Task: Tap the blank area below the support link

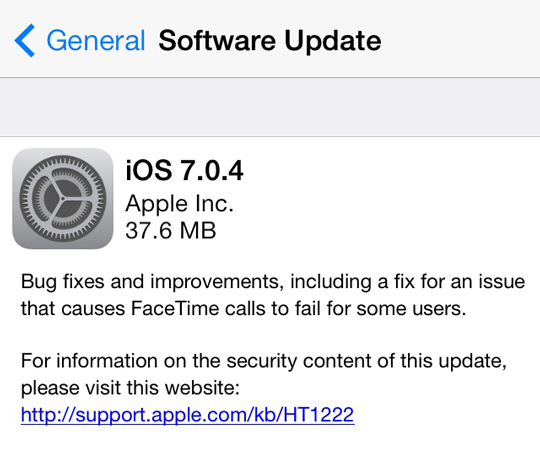Action: (270, 444)
